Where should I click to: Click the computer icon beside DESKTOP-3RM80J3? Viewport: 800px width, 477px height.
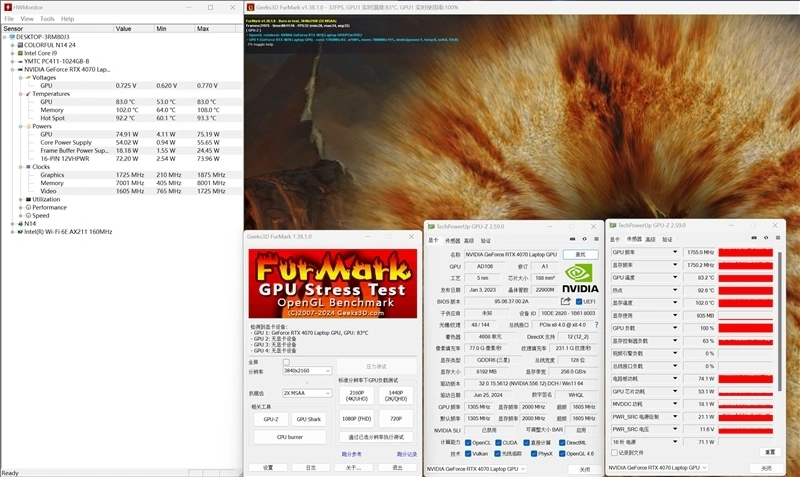click(12, 37)
